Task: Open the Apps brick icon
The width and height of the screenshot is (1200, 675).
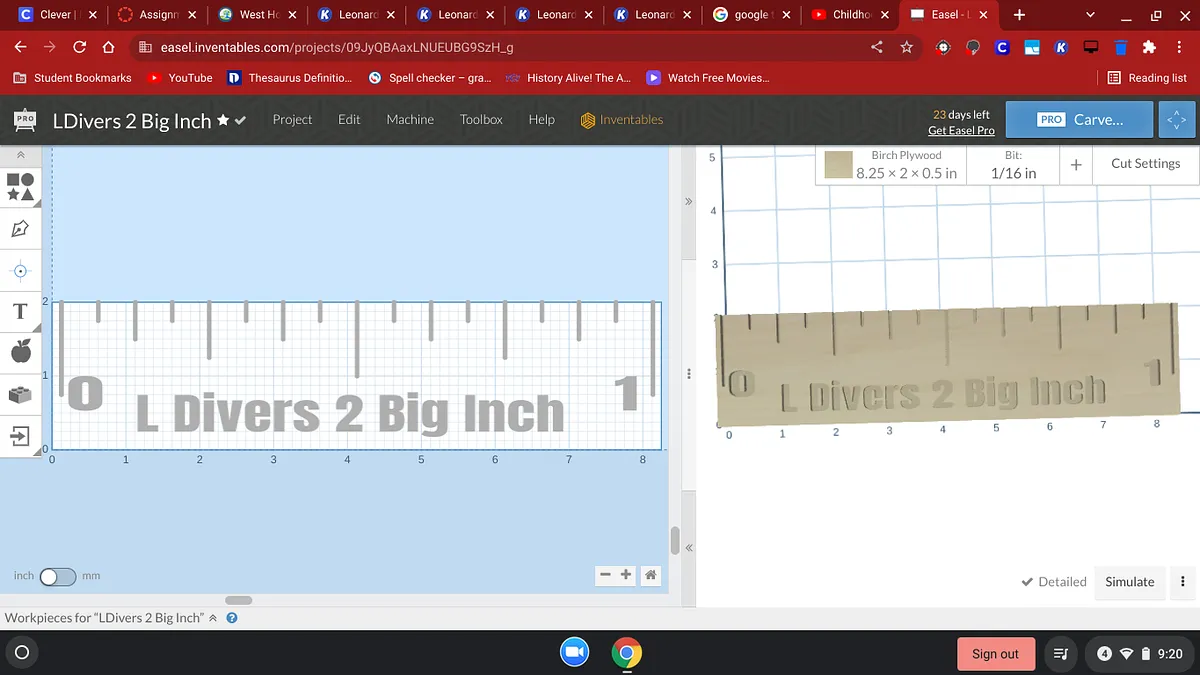Action: (21, 394)
